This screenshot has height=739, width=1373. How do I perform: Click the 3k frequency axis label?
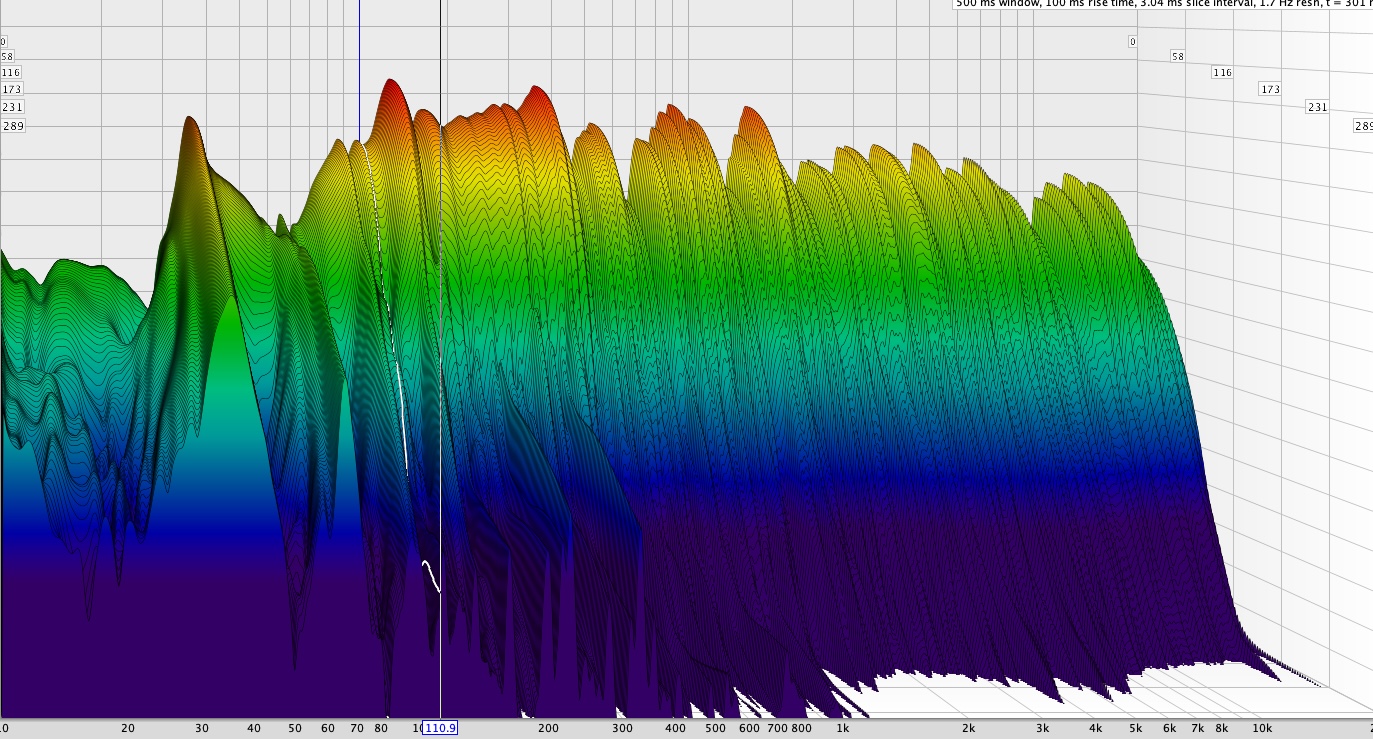point(1042,728)
